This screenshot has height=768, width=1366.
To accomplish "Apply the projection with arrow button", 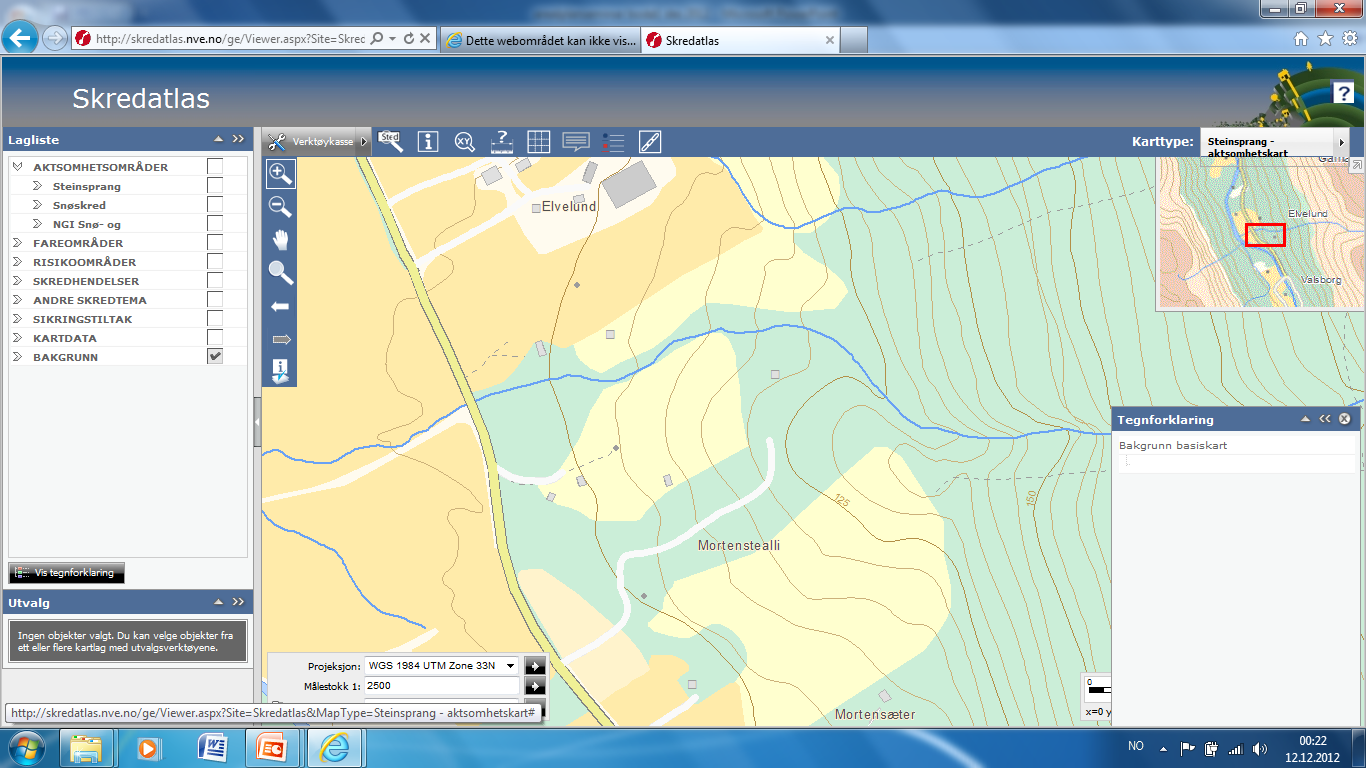I will pyautogui.click(x=535, y=666).
